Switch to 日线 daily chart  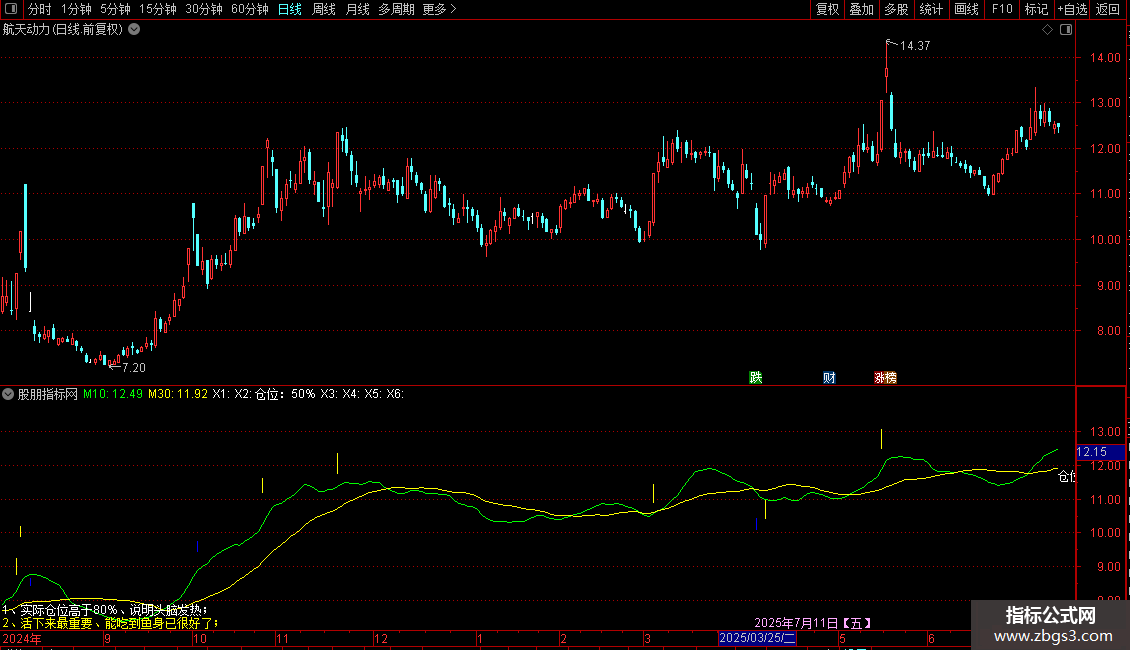[x=290, y=9]
